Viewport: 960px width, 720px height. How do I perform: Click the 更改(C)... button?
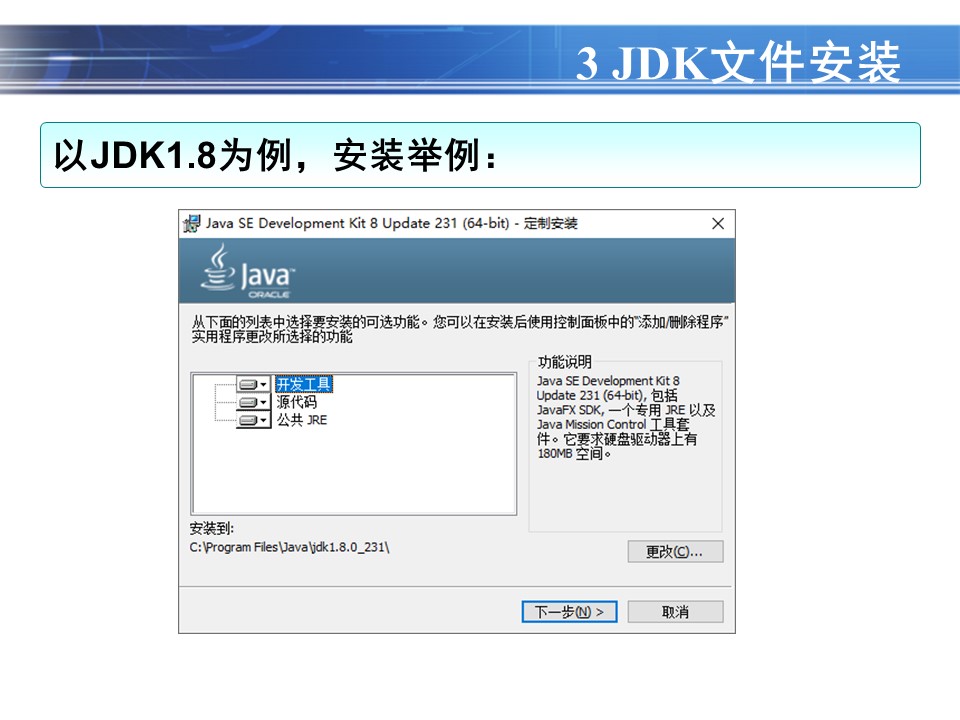675,551
